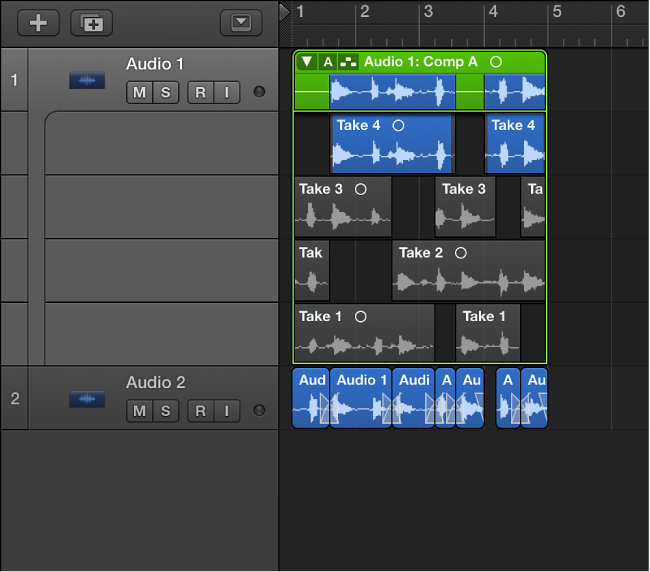This screenshot has width=650, height=572.
Task: Collapse the take folder disclosure triangle
Action: click(307, 62)
